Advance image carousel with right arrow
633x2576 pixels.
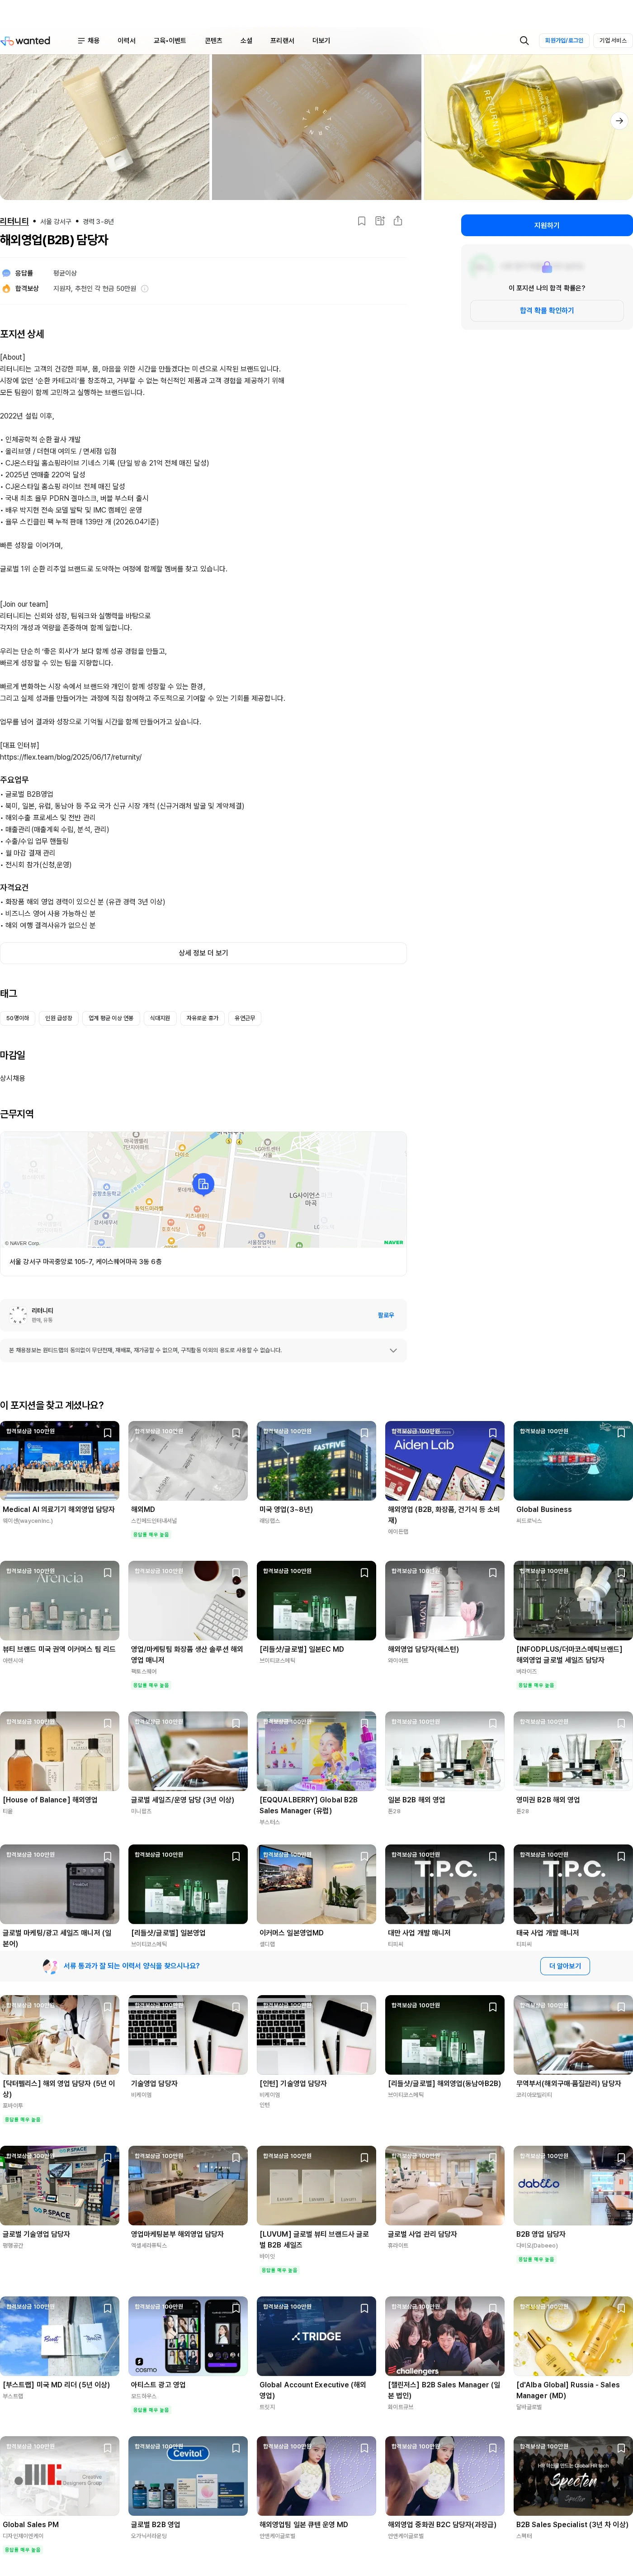click(619, 121)
